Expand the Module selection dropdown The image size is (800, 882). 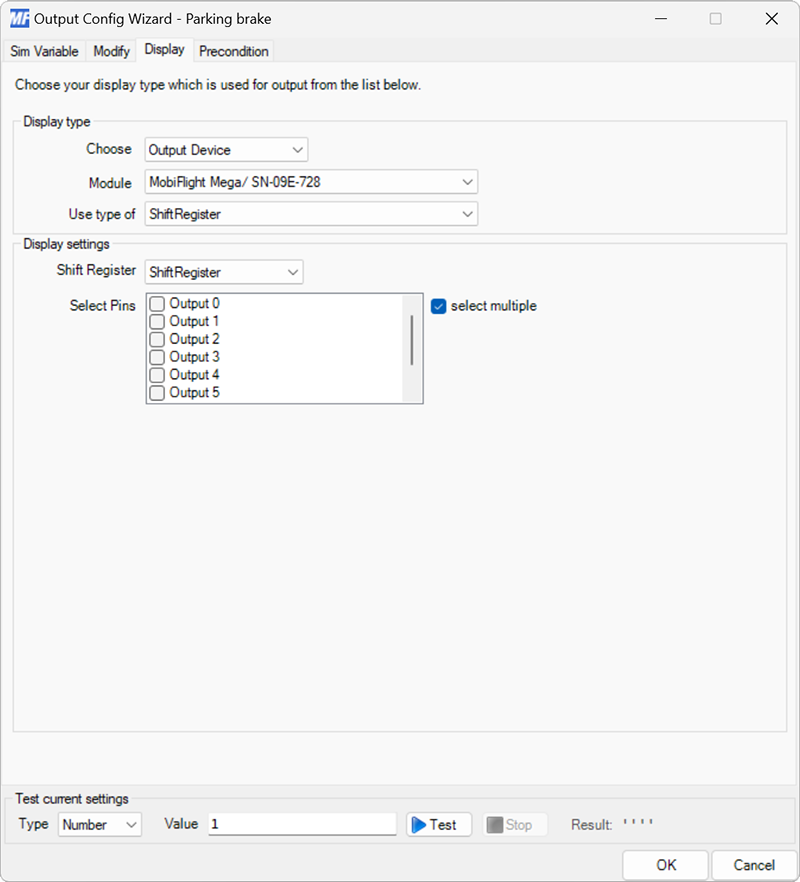click(467, 183)
